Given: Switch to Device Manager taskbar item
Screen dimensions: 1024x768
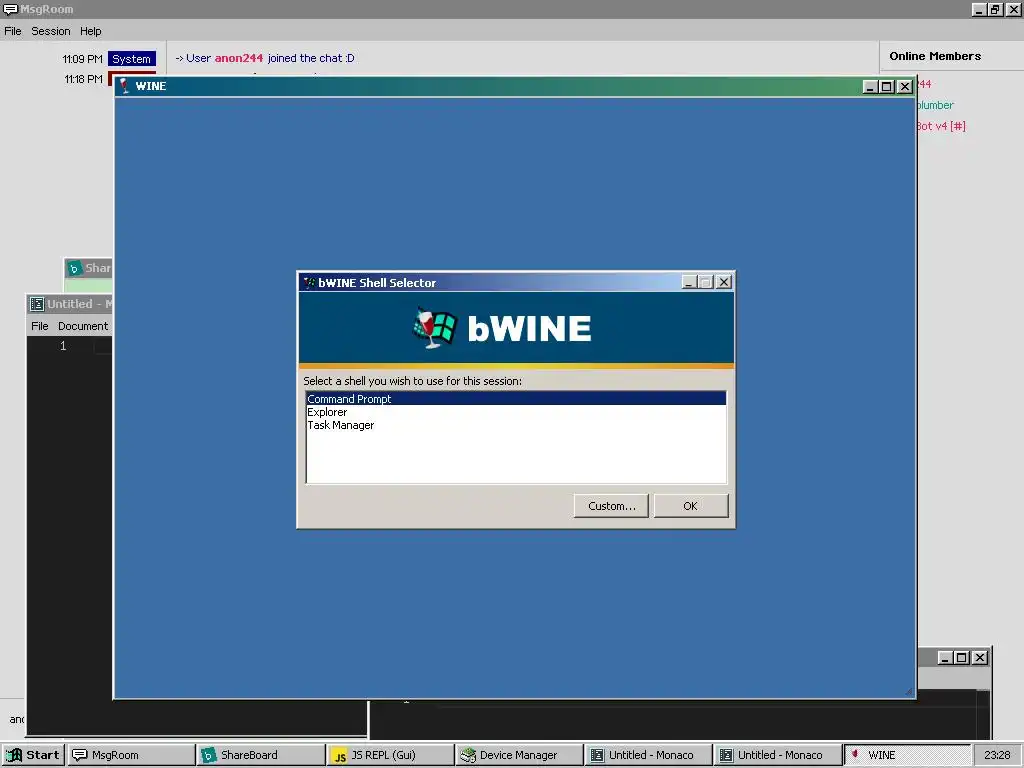Looking at the screenshot, I should pos(520,755).
